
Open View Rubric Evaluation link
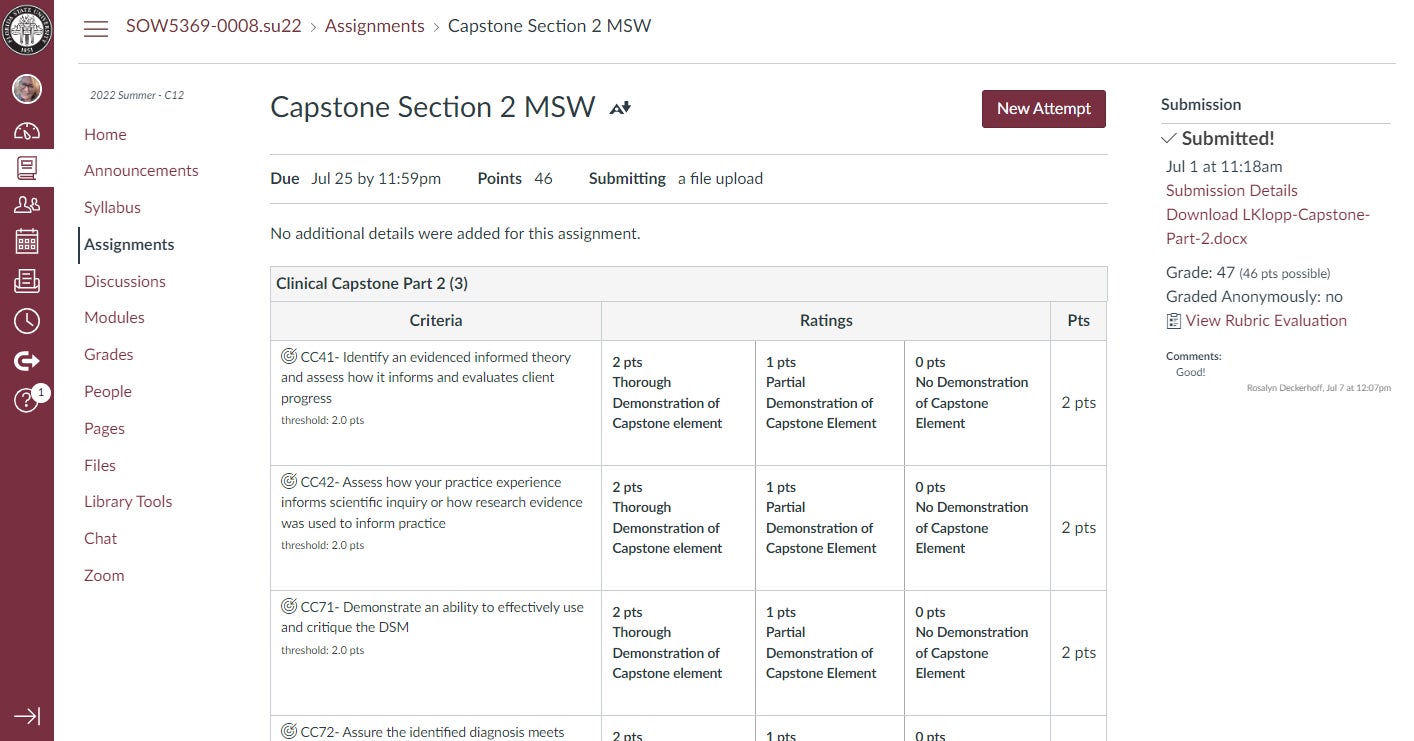point(1265,321)
